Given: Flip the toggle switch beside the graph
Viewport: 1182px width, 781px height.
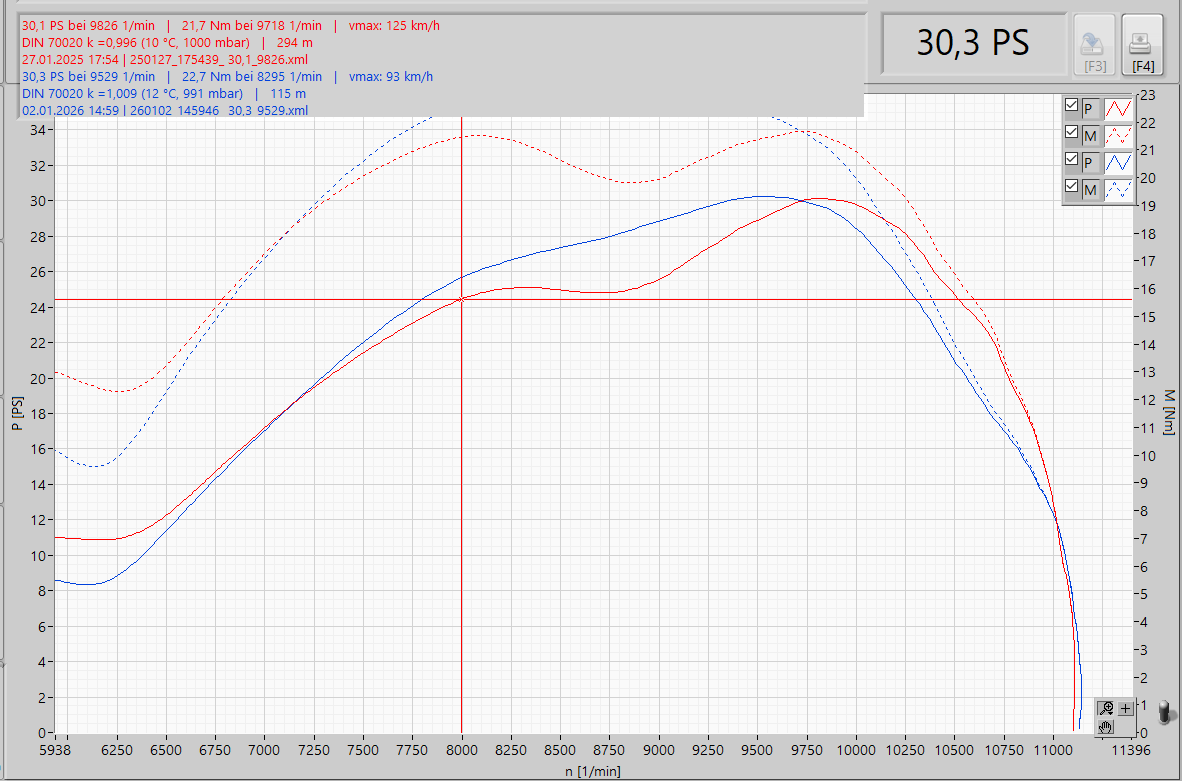Looking at the screenshot, I should click(1164, 712).
